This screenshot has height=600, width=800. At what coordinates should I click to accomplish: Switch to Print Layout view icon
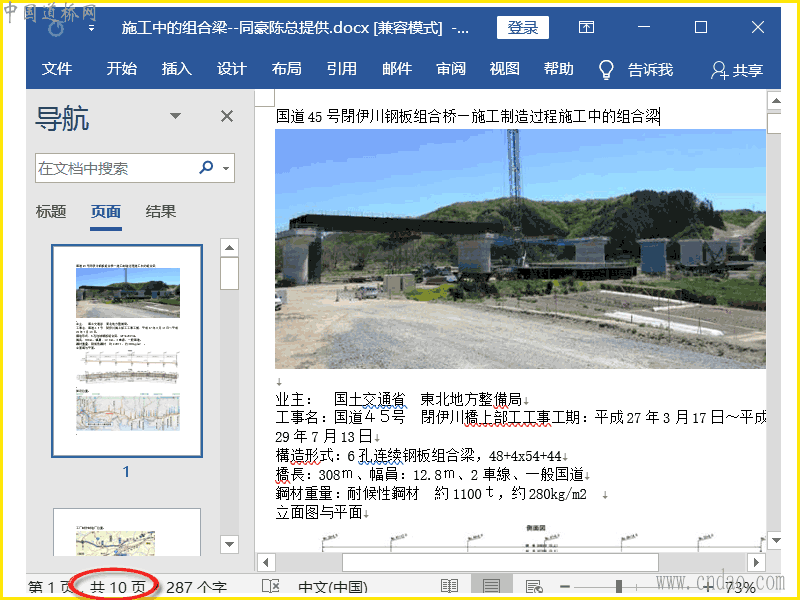tap(491, 586)
